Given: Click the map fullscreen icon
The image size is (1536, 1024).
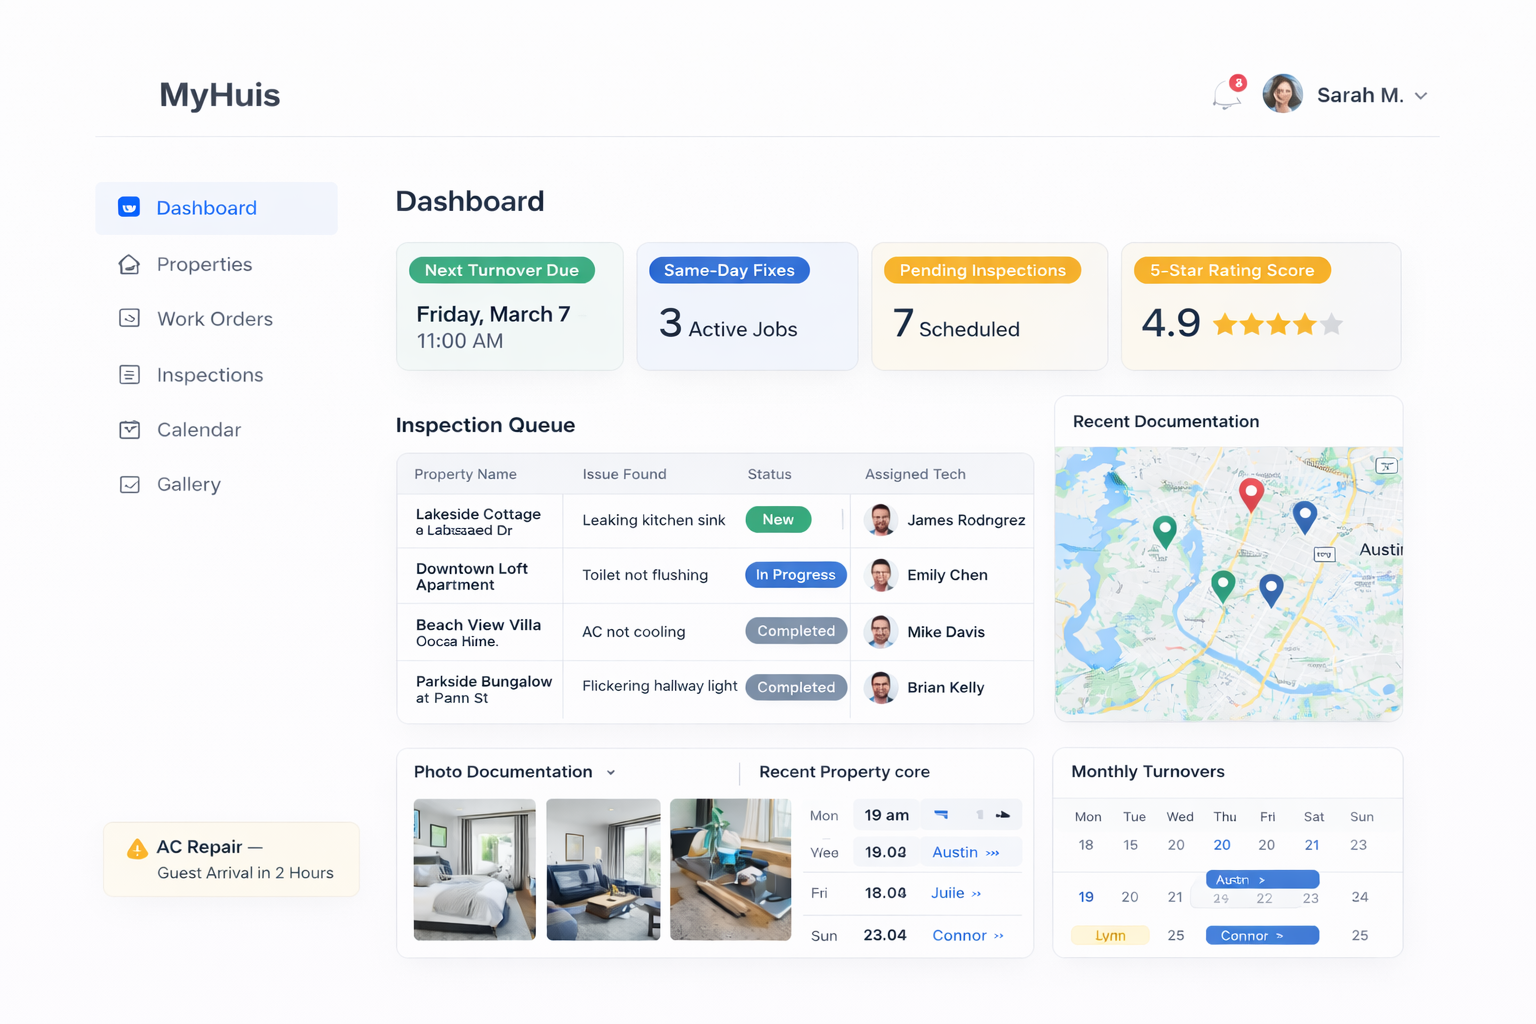Looking at the screenshot, I should click(1386, 465).
